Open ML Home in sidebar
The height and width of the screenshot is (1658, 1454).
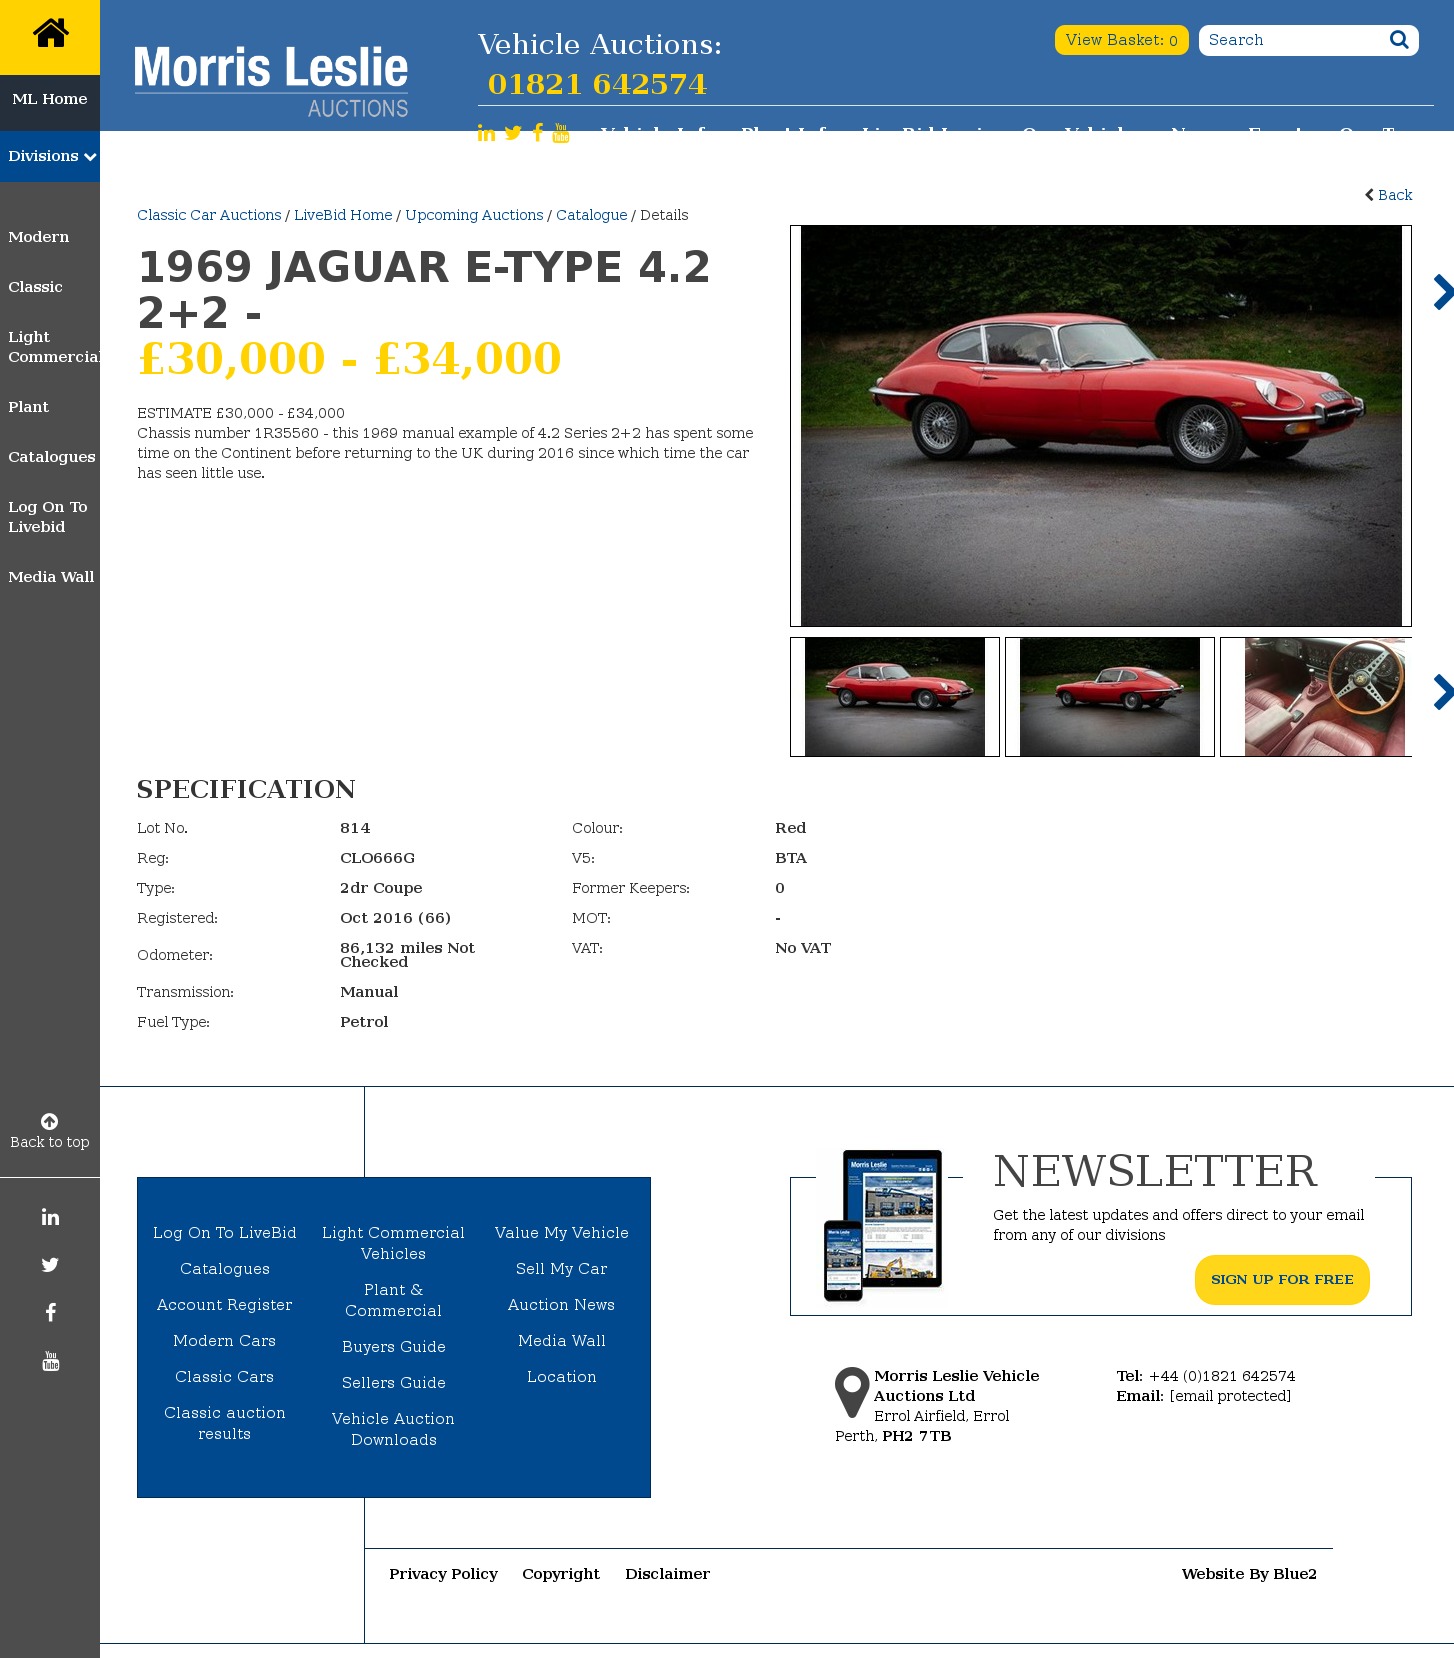[50, 99]
